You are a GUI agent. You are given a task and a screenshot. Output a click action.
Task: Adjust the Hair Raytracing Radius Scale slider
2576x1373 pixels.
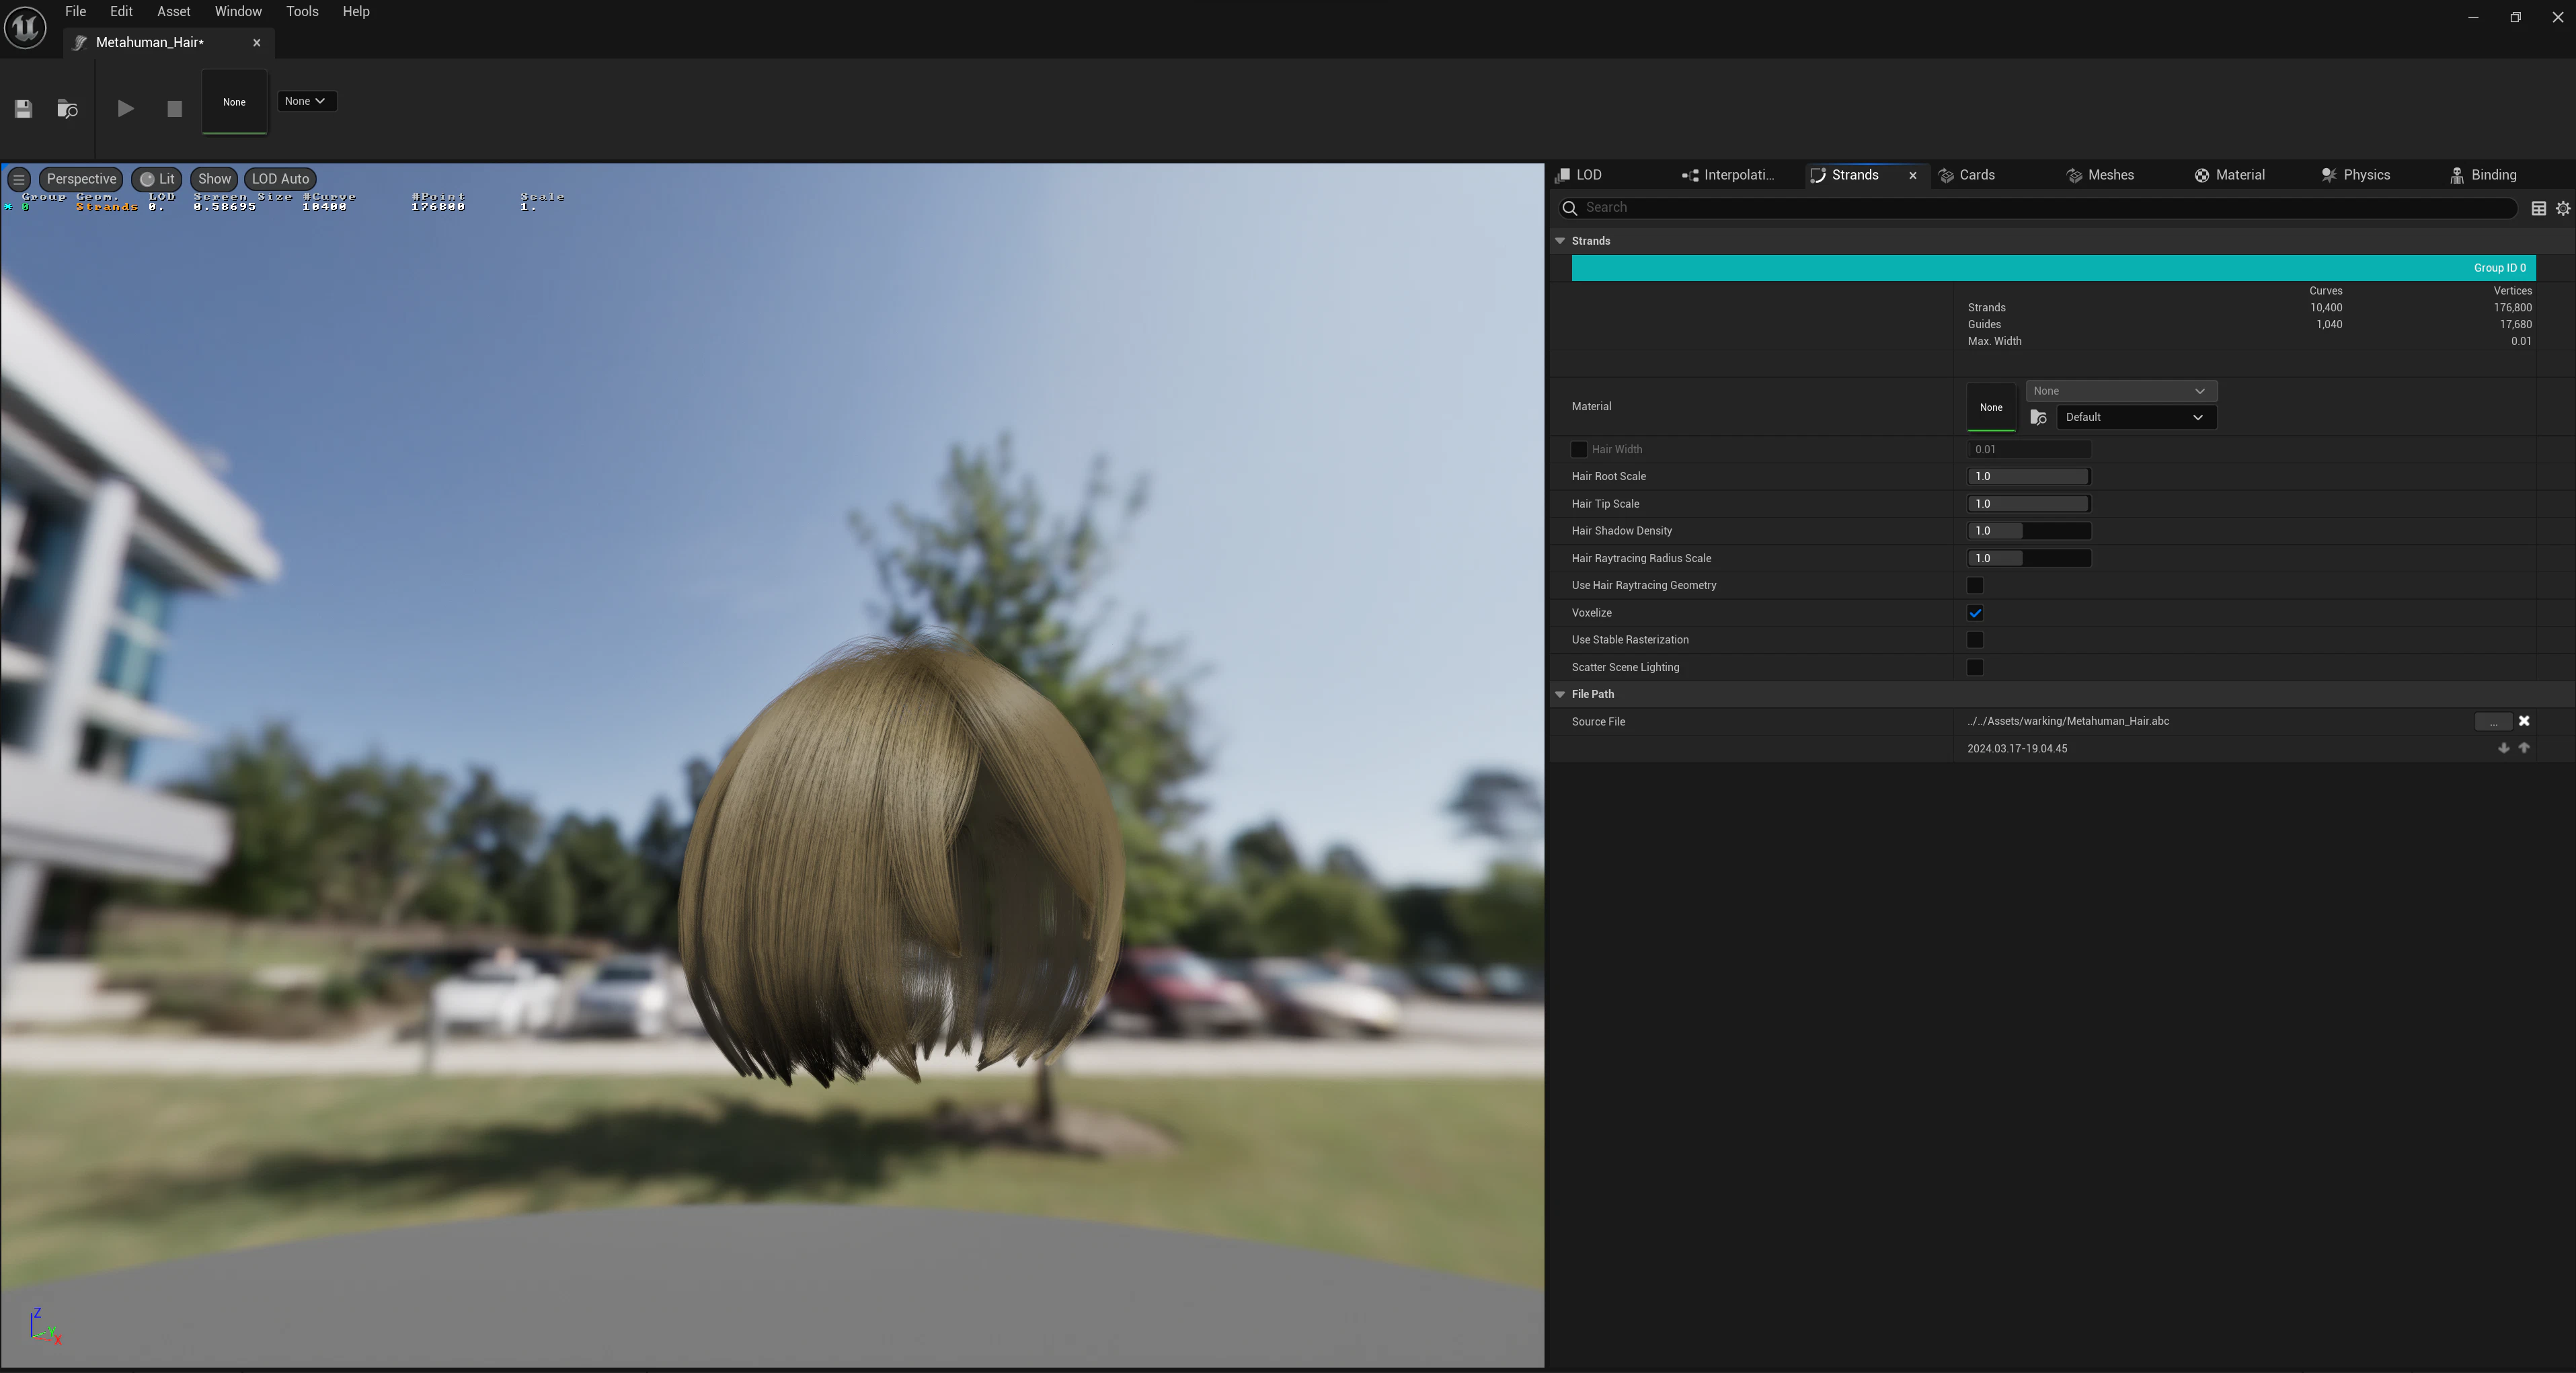click(2029, 558)
